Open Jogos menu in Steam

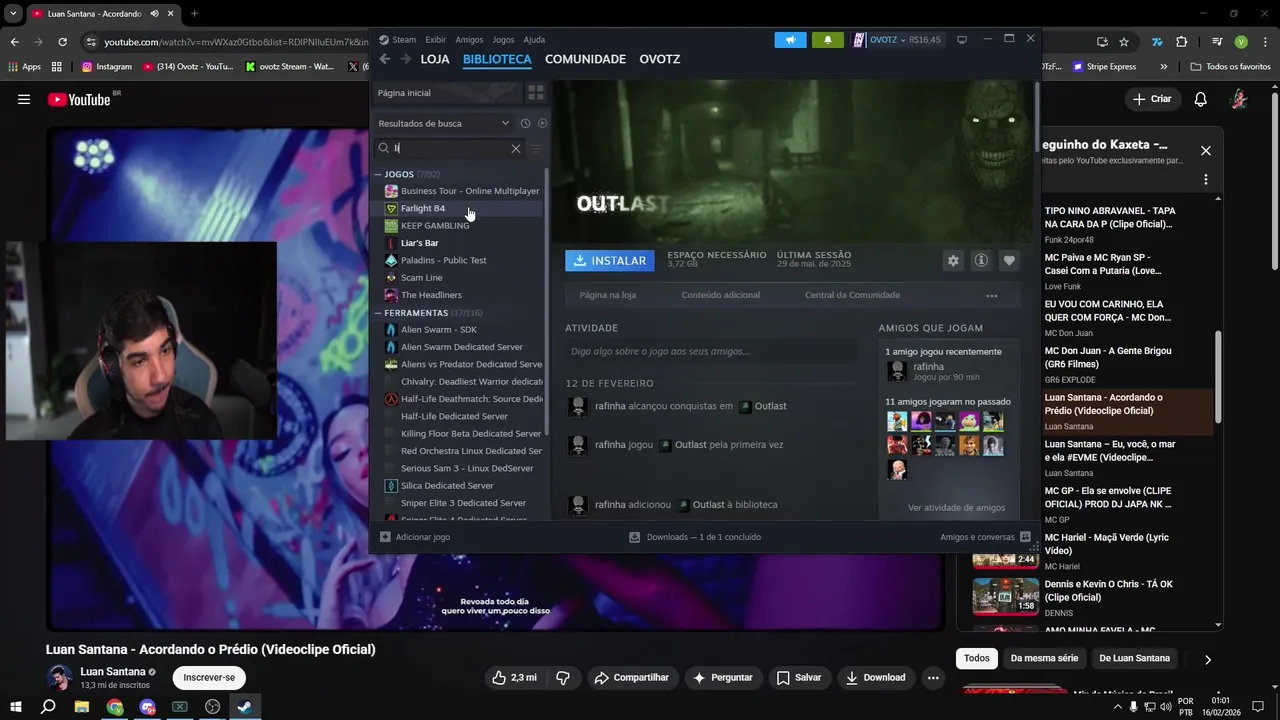click(503, 40)
